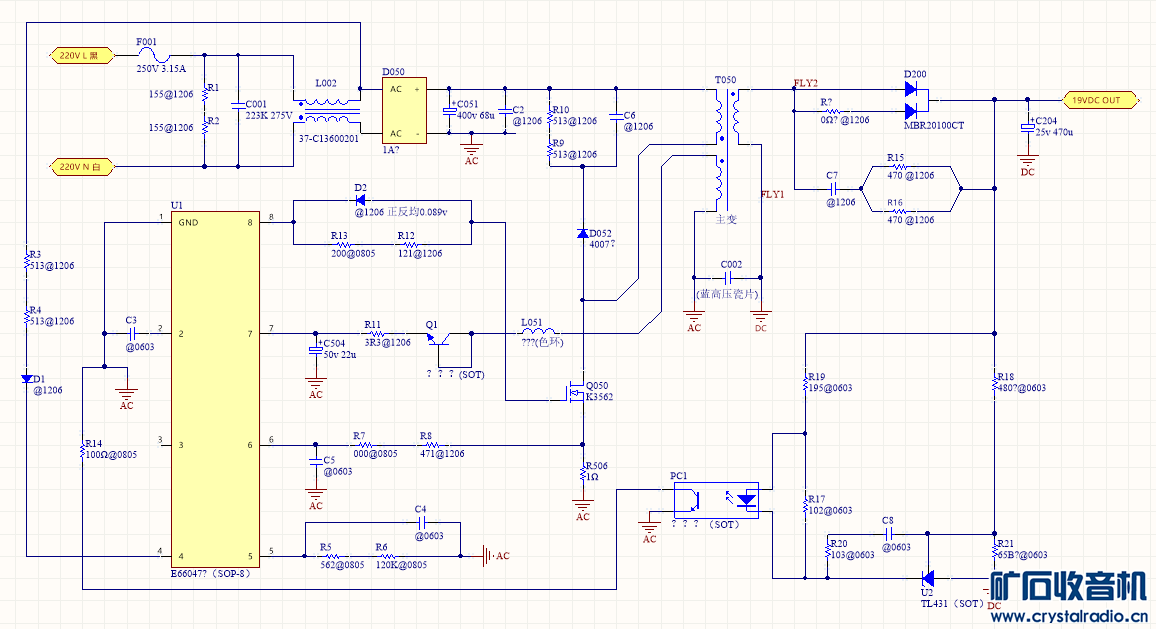Select the D050 bridge rectifier block

(x=404, y=111)
